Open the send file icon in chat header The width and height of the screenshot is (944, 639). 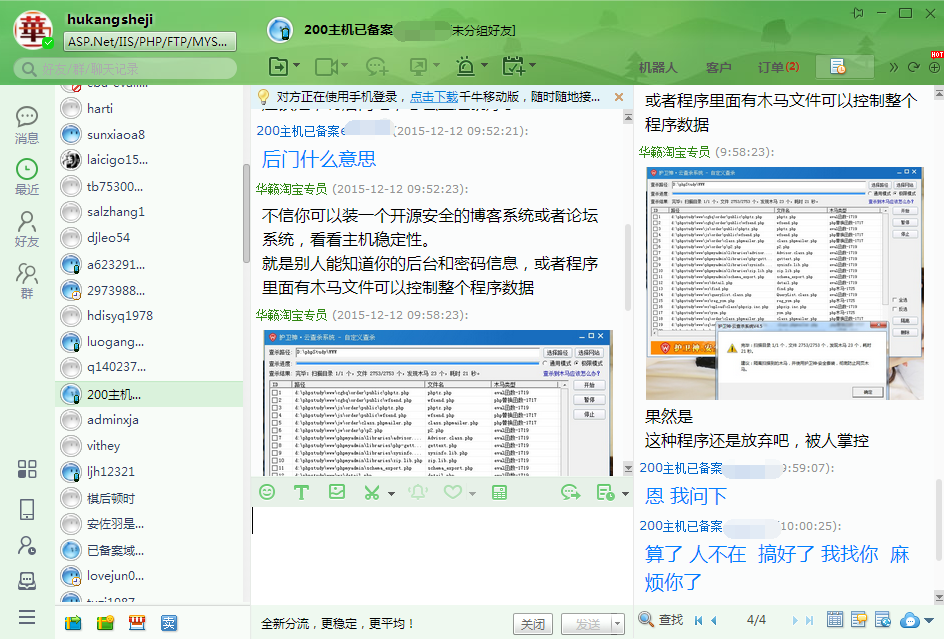(x=279, y=66)
